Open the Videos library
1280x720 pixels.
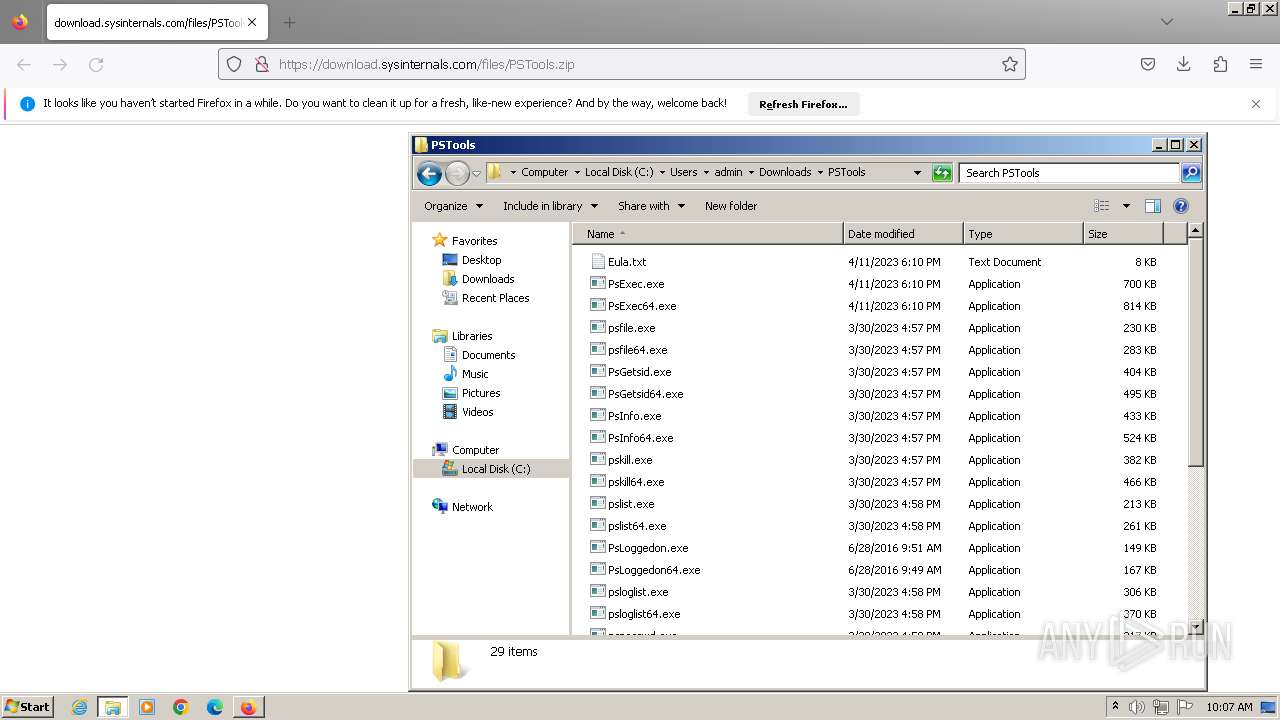[477, 412]
